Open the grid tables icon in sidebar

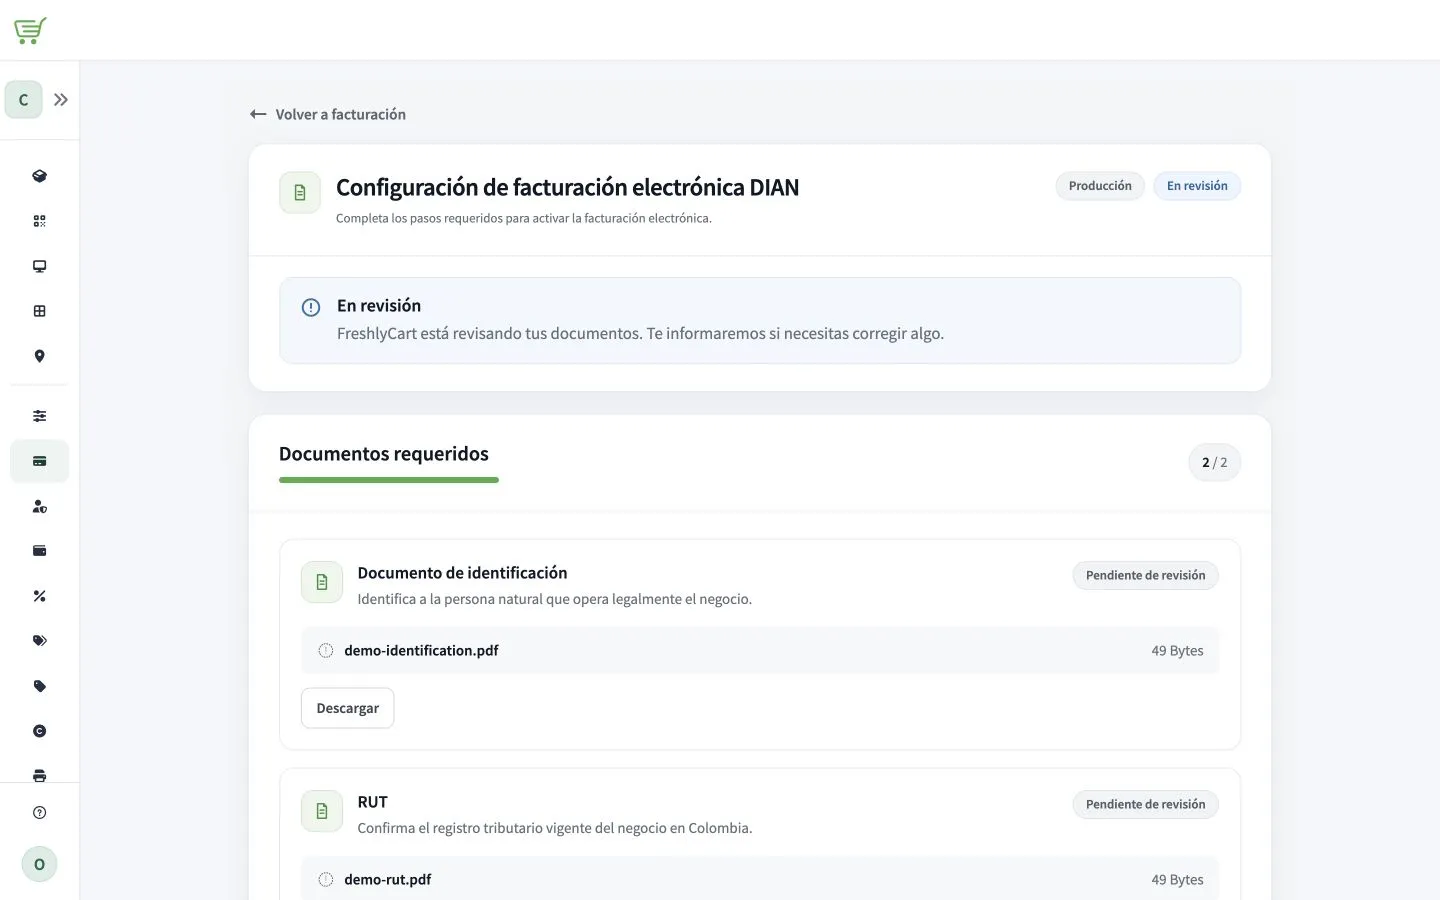pyautogui.click(x=40, y=311)
